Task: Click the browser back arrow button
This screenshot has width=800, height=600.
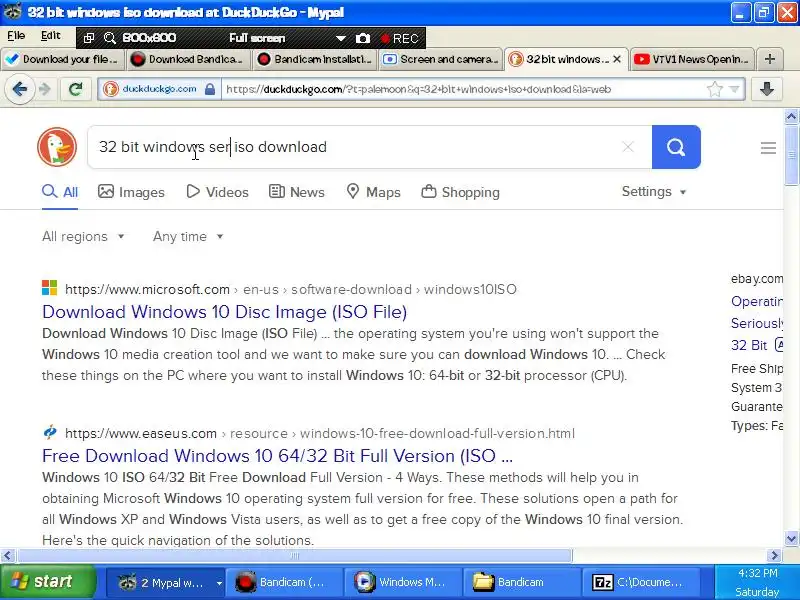Action: 20,89
